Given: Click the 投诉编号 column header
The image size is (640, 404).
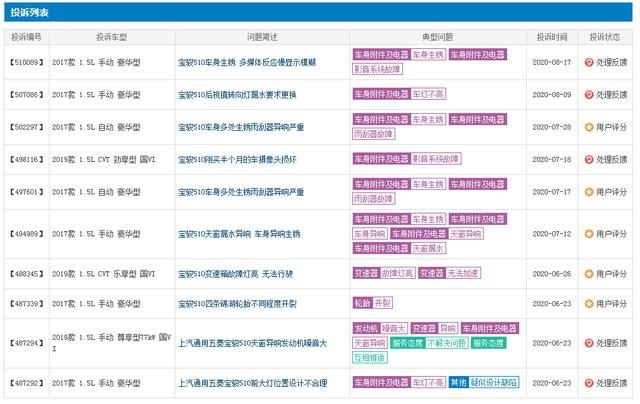Looking at the screenshot, I should click(x=27, y=37).
